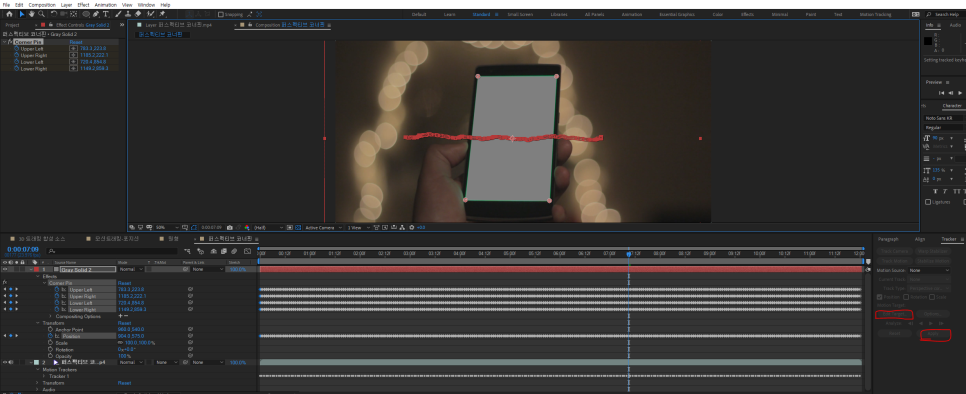
Task: Open the Show Channel color icon
Action: 247,227
